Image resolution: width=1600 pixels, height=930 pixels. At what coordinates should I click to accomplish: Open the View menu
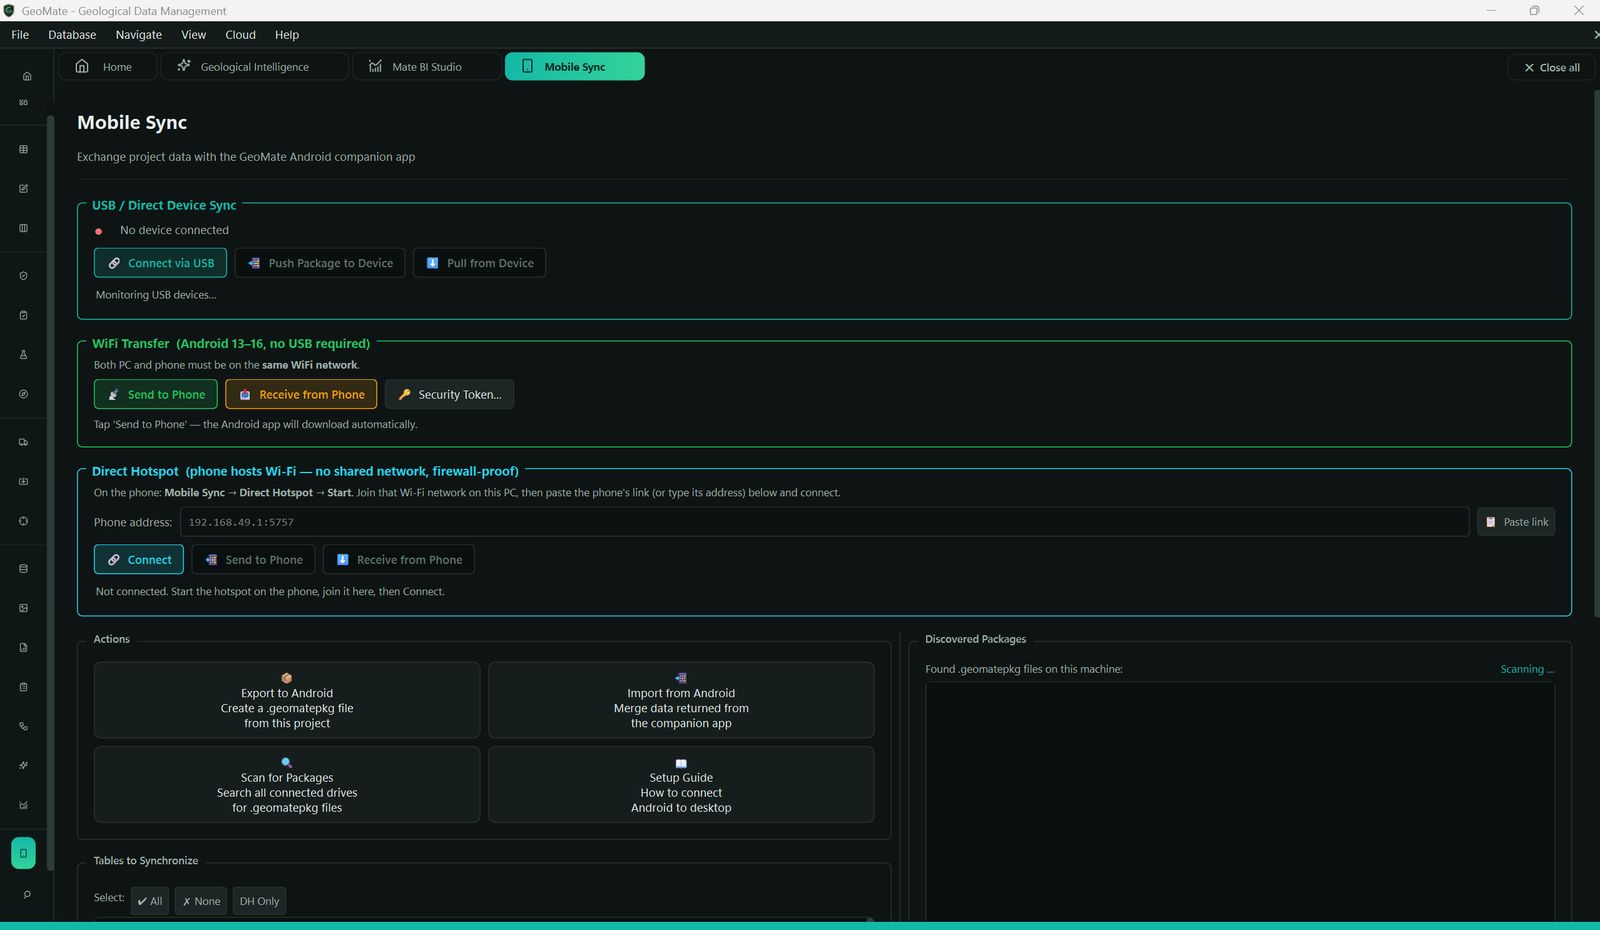pyautogui.click(x=193, y=35)
